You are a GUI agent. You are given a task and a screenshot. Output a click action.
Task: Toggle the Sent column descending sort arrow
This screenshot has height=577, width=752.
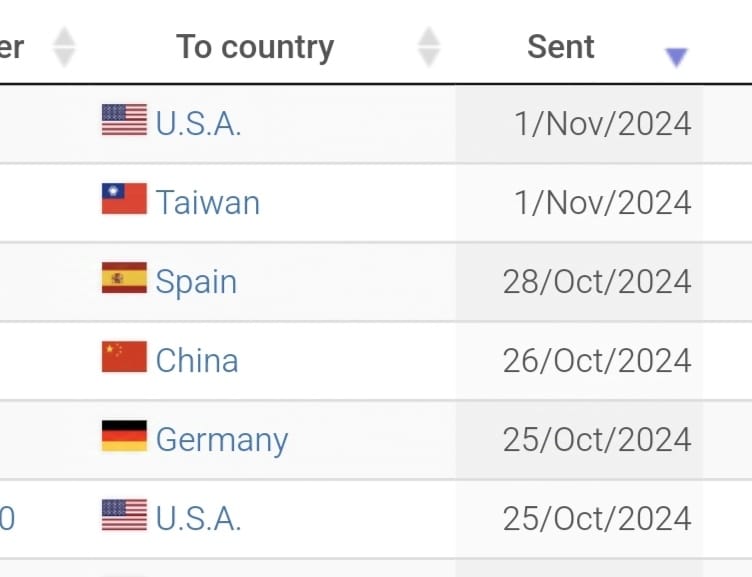(x=676, y=58)
